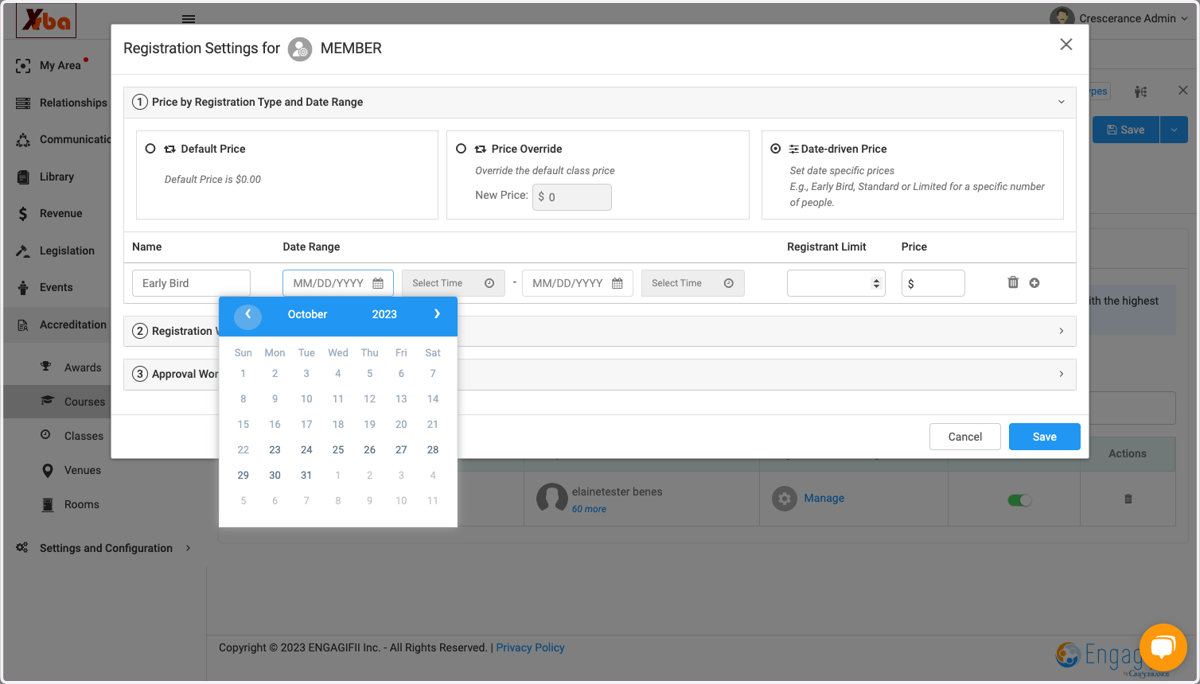Screen dimensions: 1200x684
Task: Click the Events sidebar icon
Action: tap(23, 288)
